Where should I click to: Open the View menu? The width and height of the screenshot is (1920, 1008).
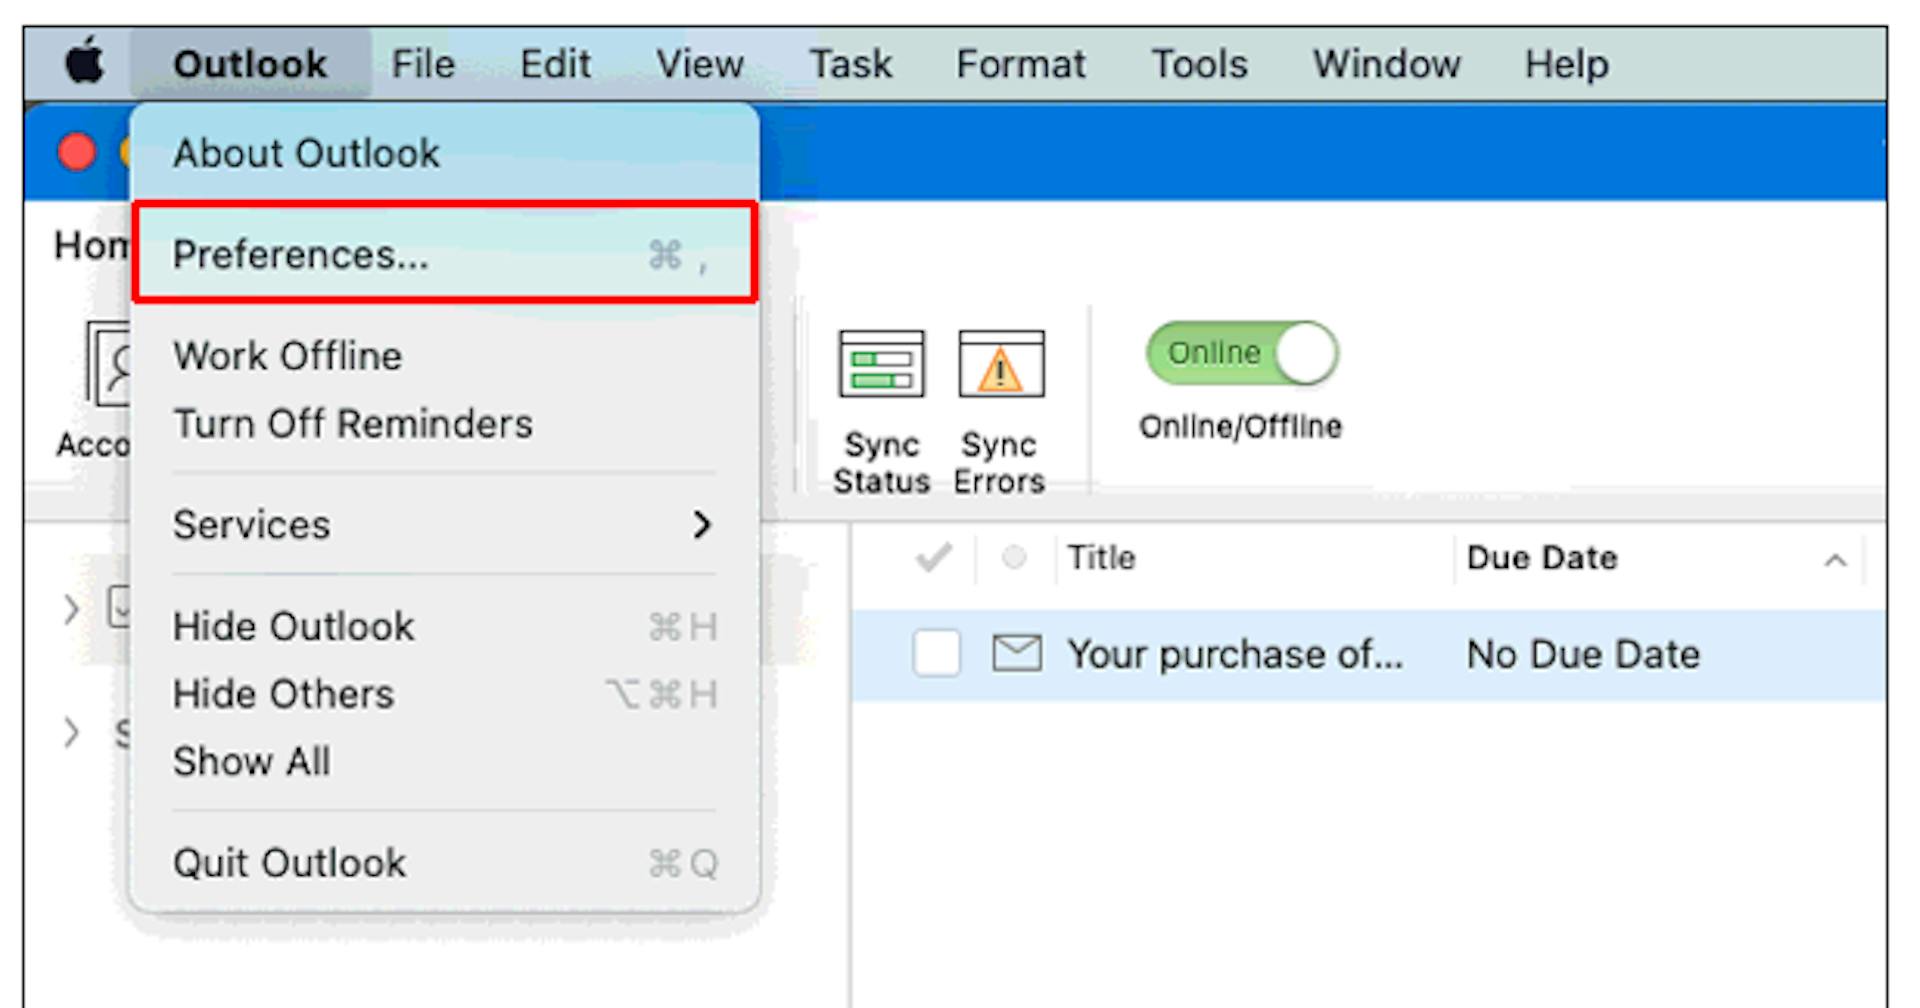pos(700,63)
